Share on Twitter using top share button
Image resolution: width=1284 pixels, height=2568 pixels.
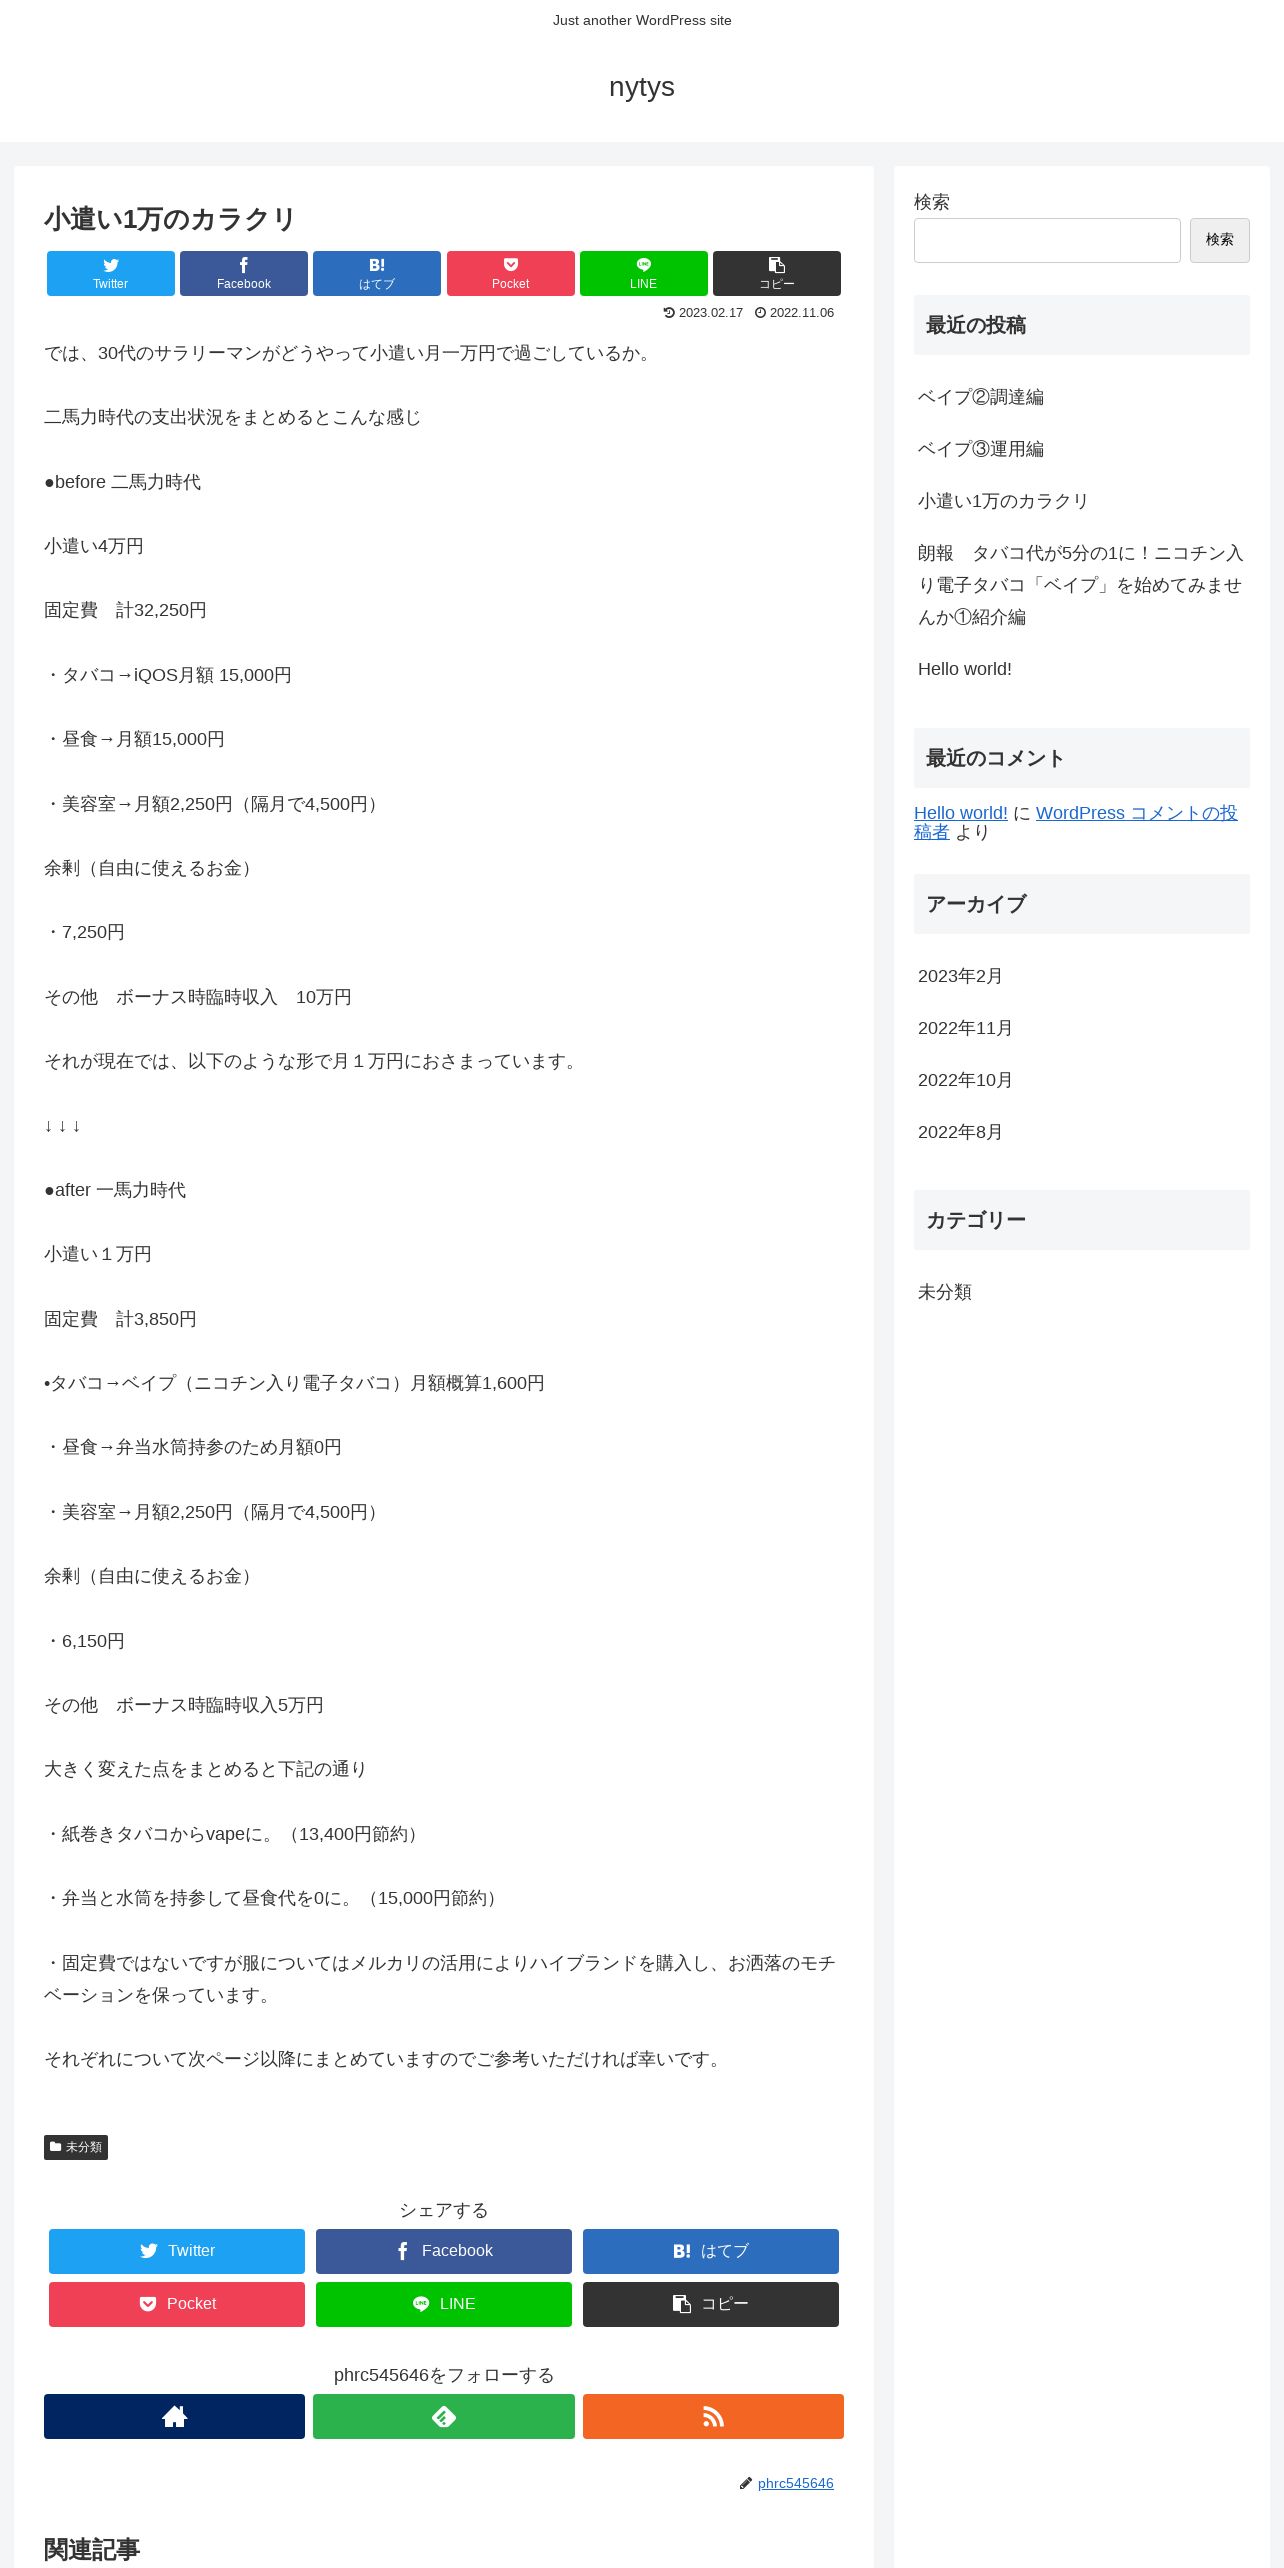(111, 273)
